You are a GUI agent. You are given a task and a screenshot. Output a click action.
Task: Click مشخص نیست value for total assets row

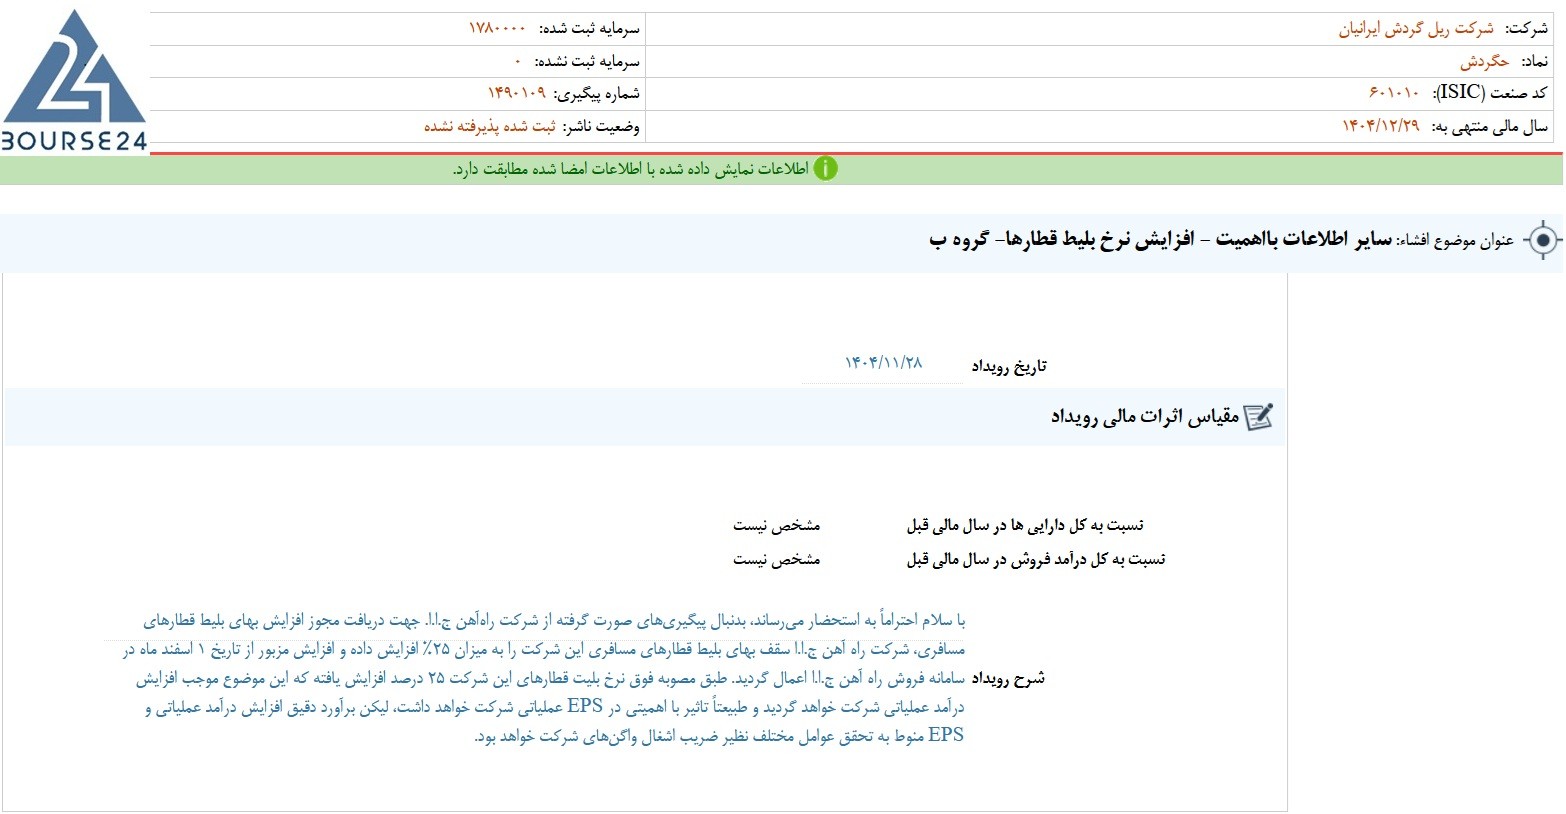[x=776, y=525]
